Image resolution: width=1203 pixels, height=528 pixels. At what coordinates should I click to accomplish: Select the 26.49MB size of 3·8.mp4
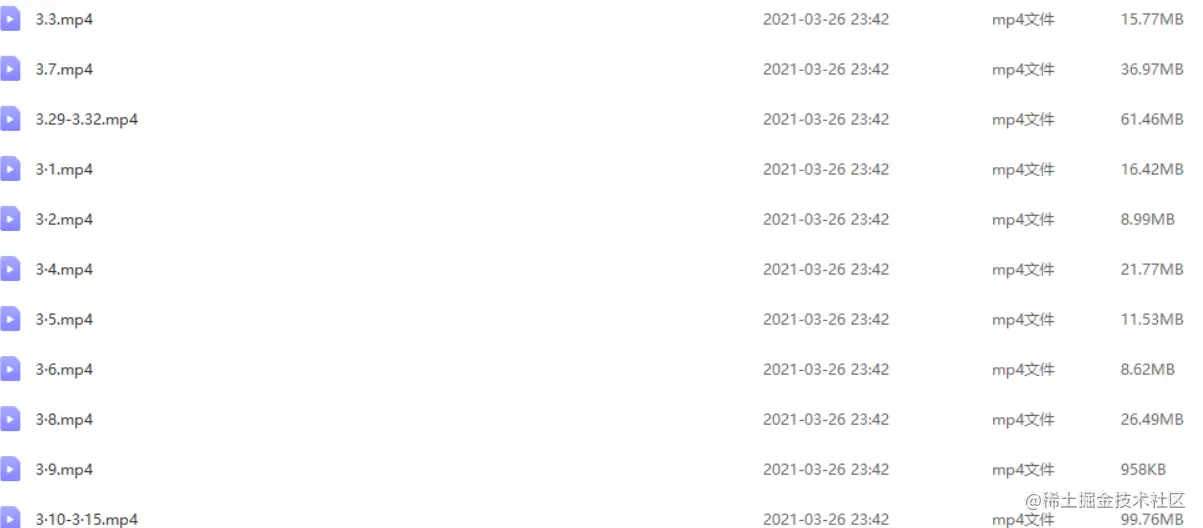point(1152,419)
